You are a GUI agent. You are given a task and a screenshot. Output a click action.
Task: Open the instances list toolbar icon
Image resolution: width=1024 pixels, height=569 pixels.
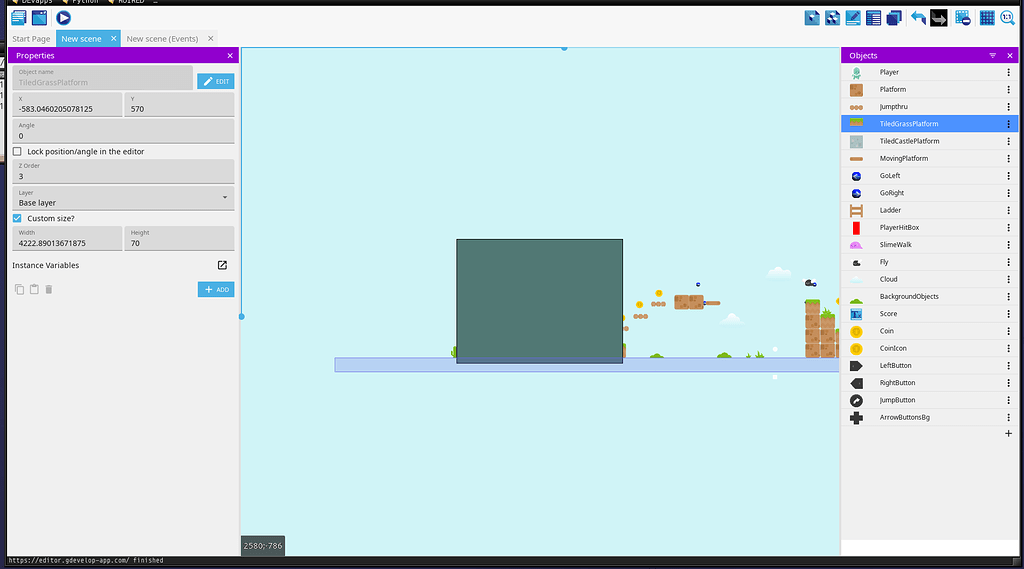(873, 18)
